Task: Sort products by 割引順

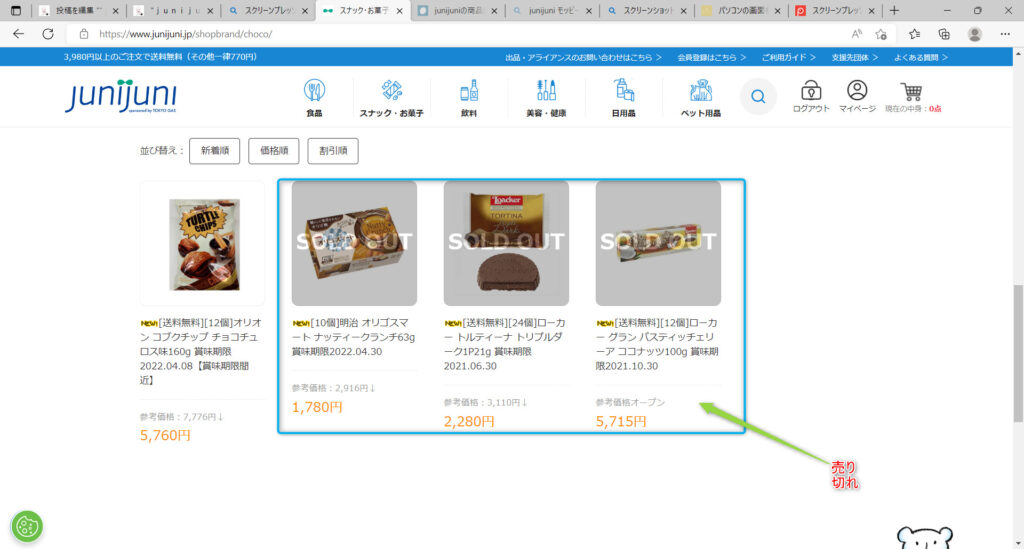Action: point(333,151)
